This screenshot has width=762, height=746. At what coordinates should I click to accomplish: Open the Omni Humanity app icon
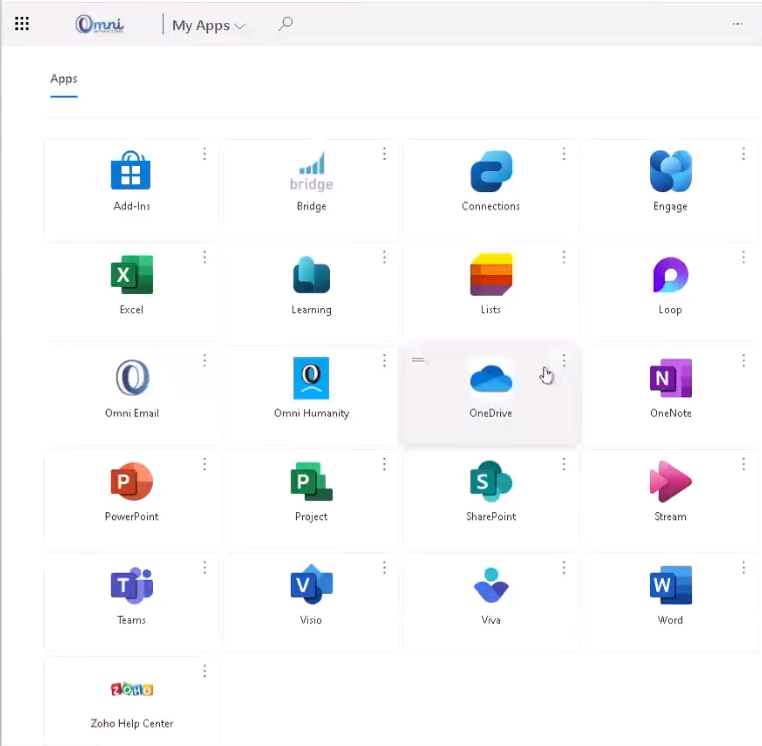click(x=311, y=378)
